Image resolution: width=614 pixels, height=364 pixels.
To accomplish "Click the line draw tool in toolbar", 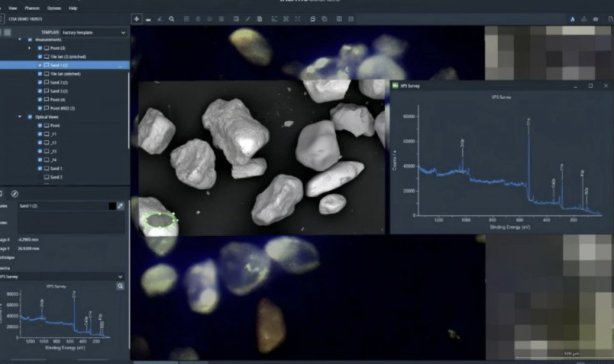I will [247, 19].
